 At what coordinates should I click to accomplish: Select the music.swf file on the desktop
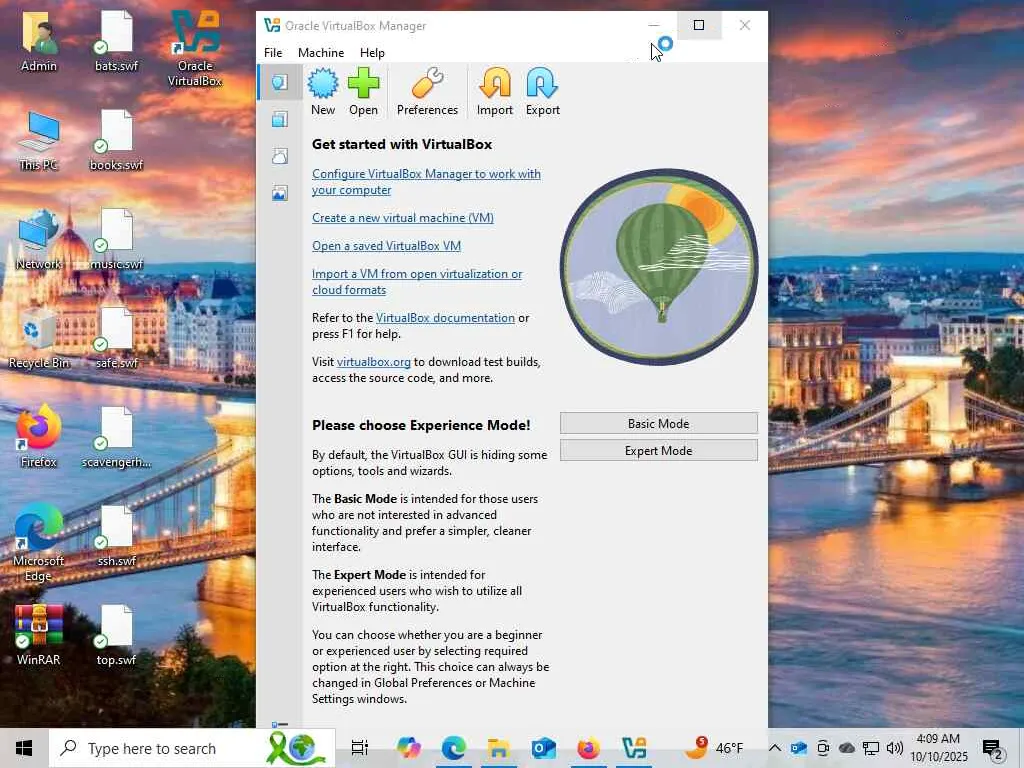coord(116,240)
